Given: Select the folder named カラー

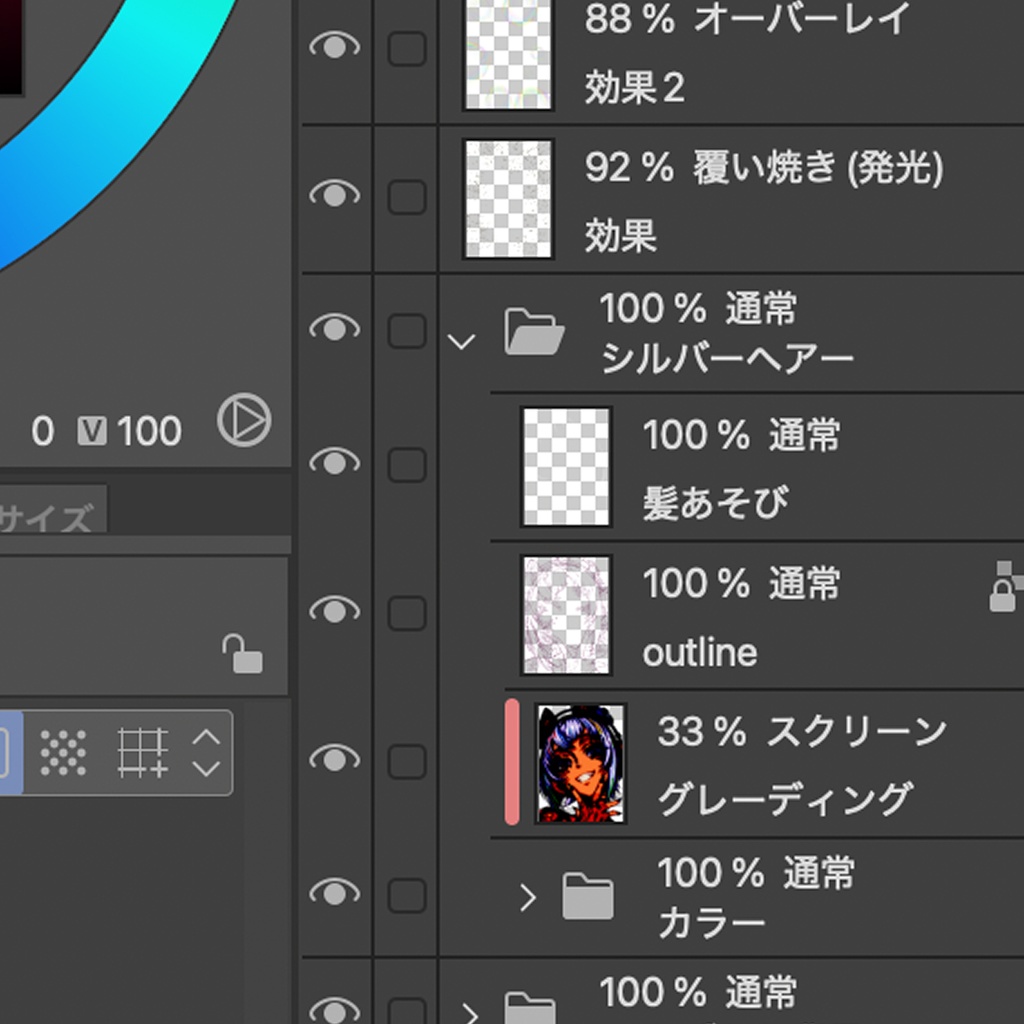Looking at the screenshot, I should (x=711, y=924).
